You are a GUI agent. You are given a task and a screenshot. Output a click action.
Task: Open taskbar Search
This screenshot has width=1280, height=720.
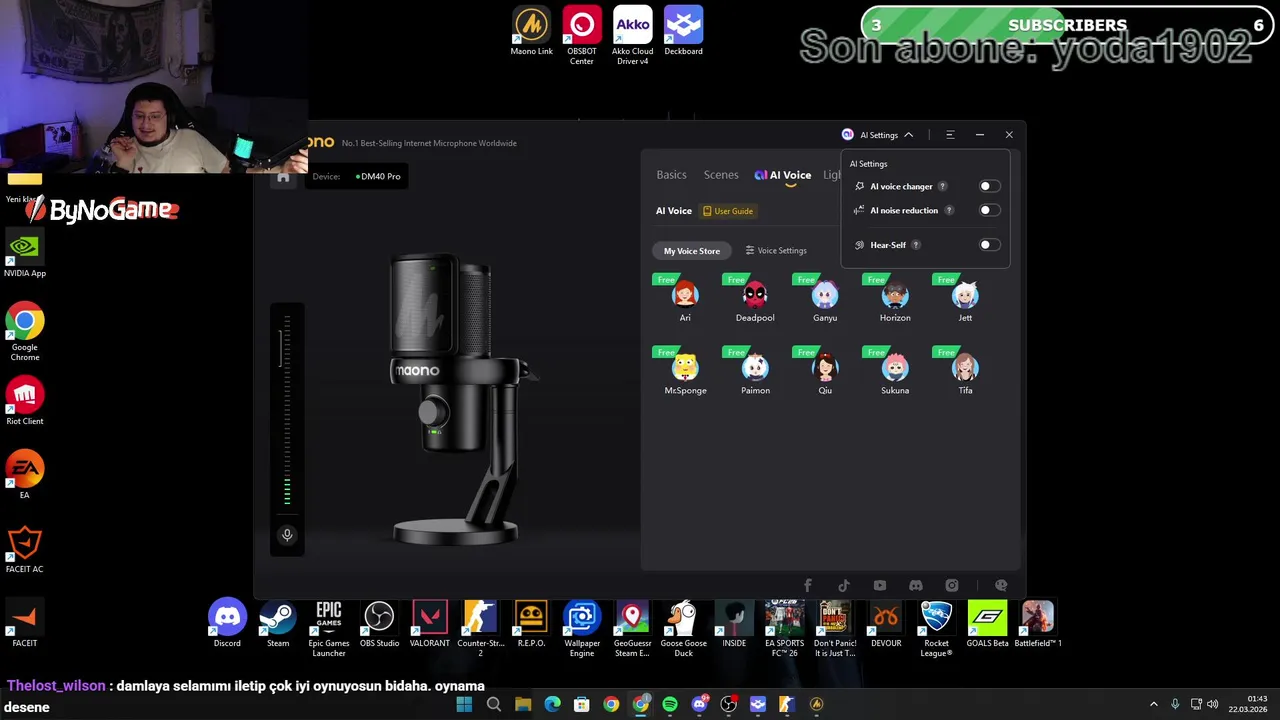(x=493, y=704)
